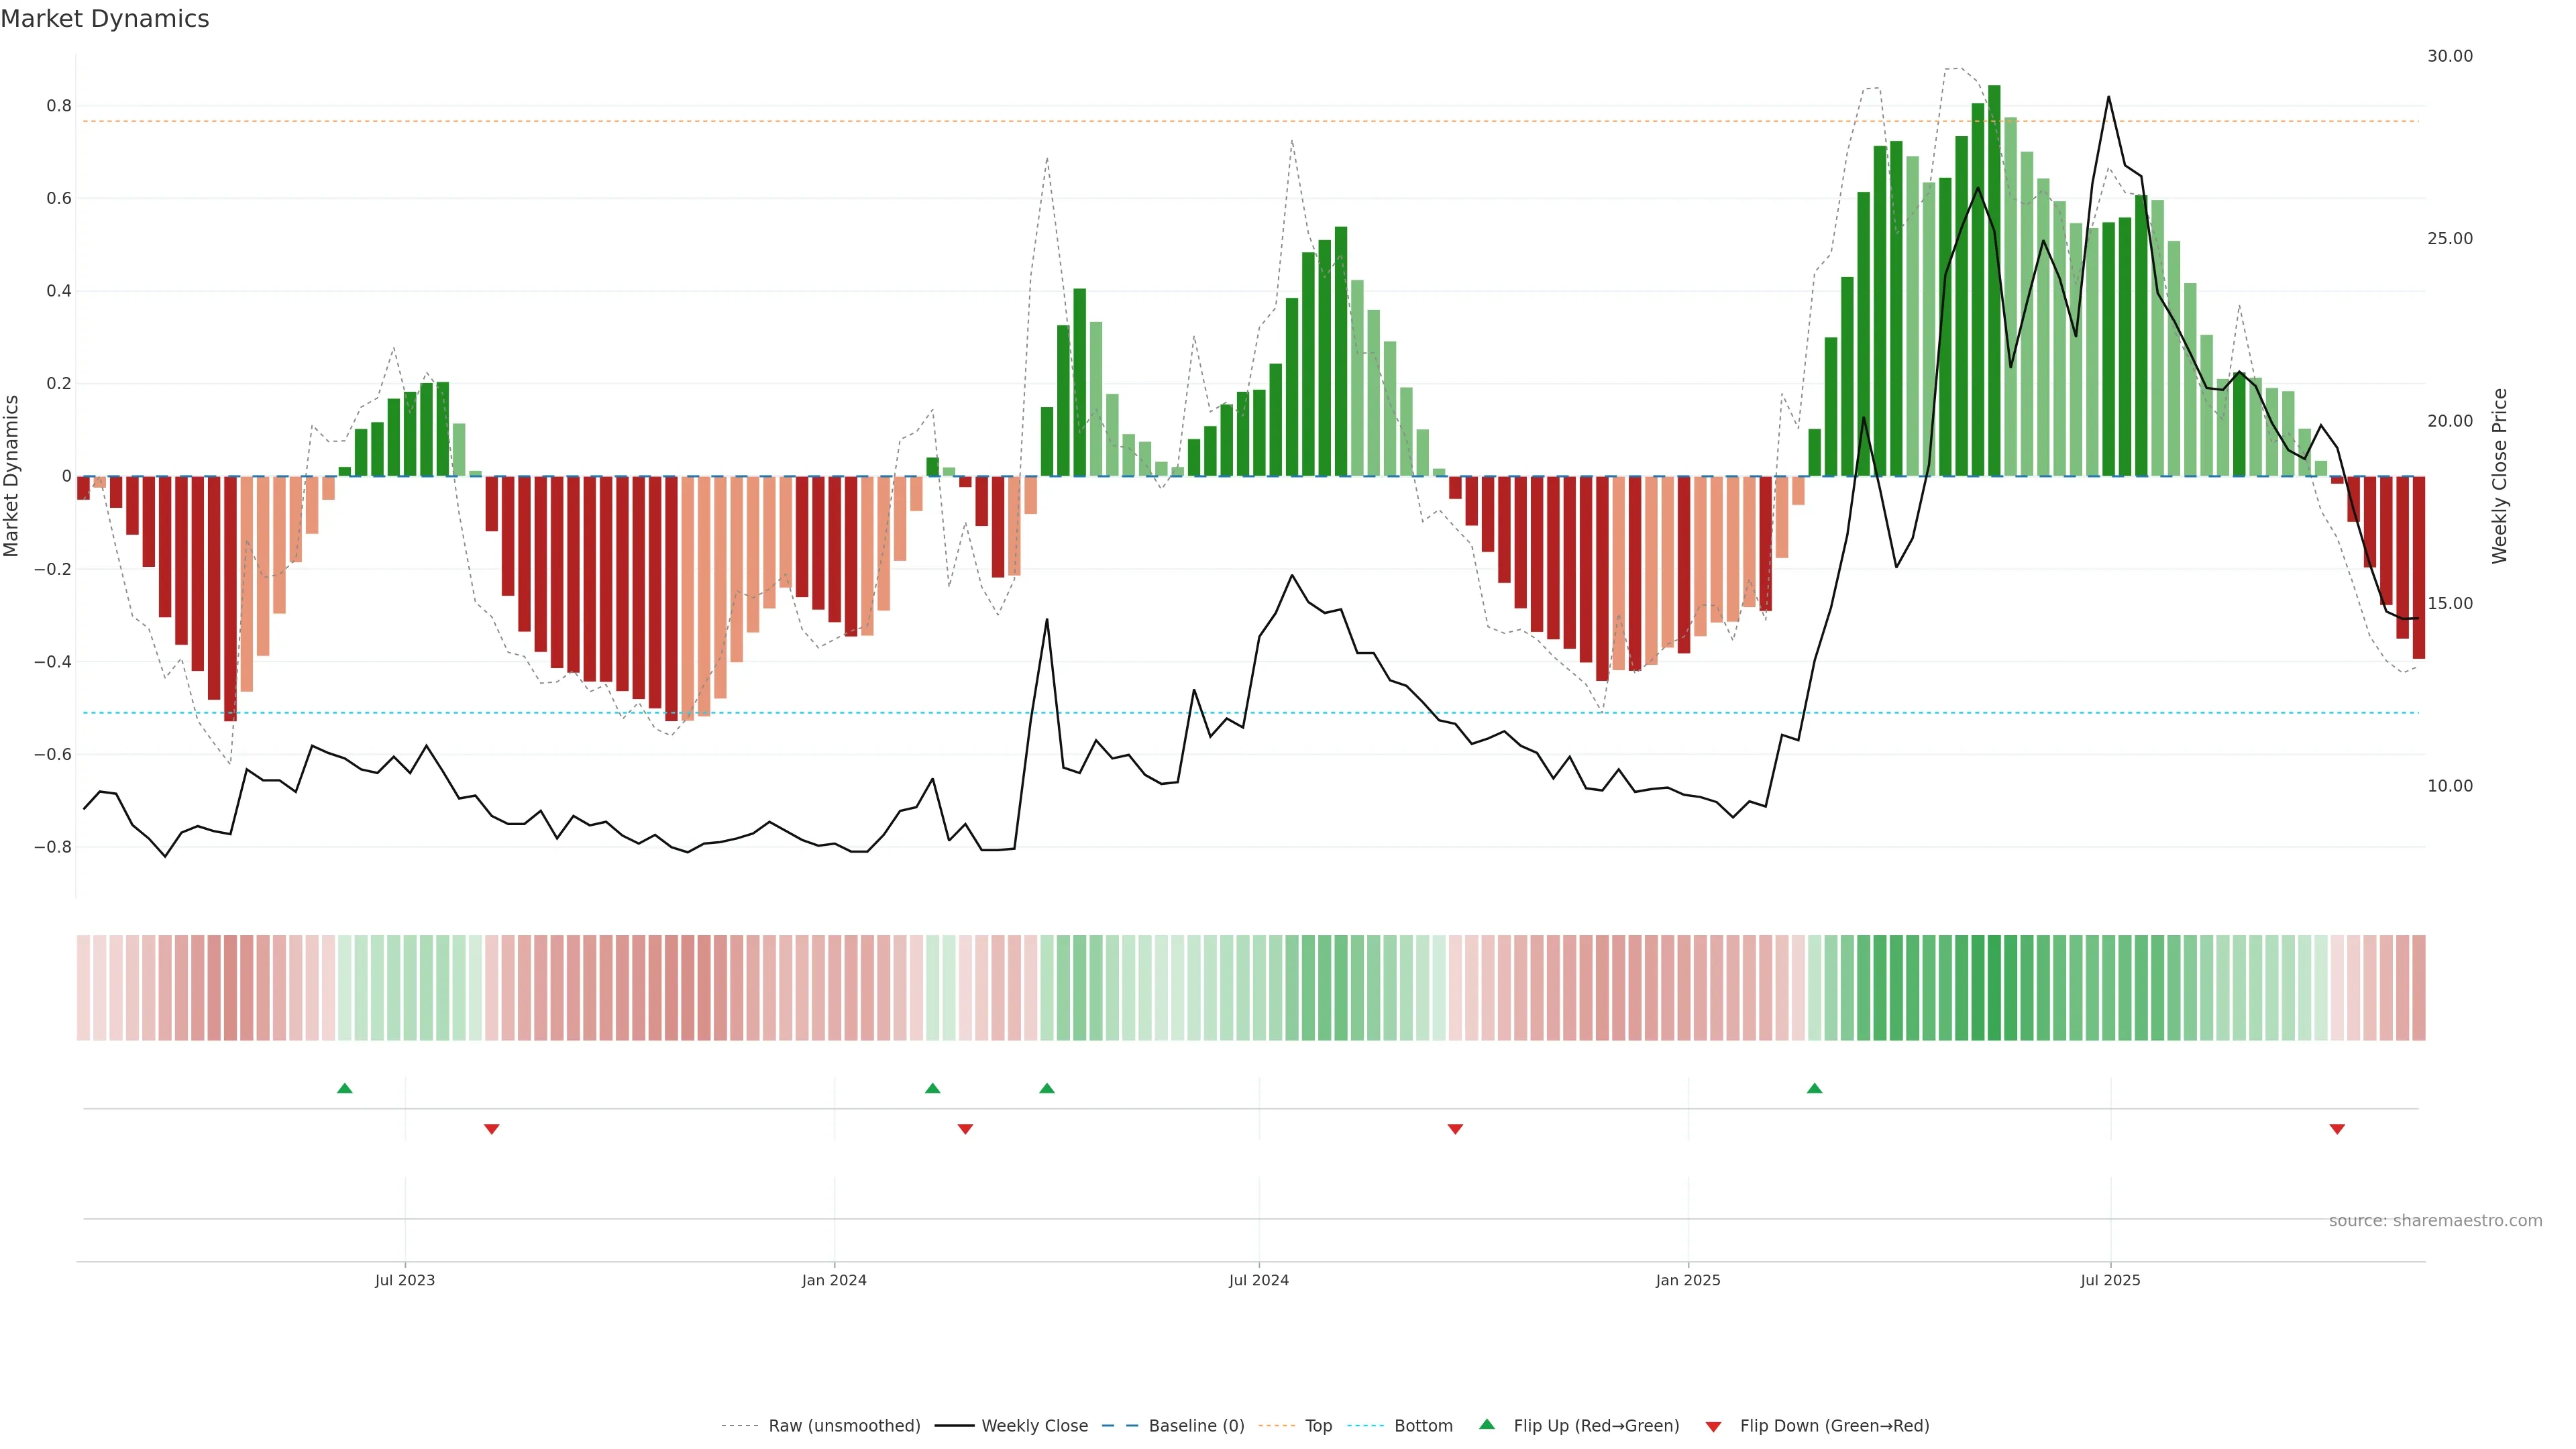Click the Flip Down triangle icon in legend

point(1713,1426)
